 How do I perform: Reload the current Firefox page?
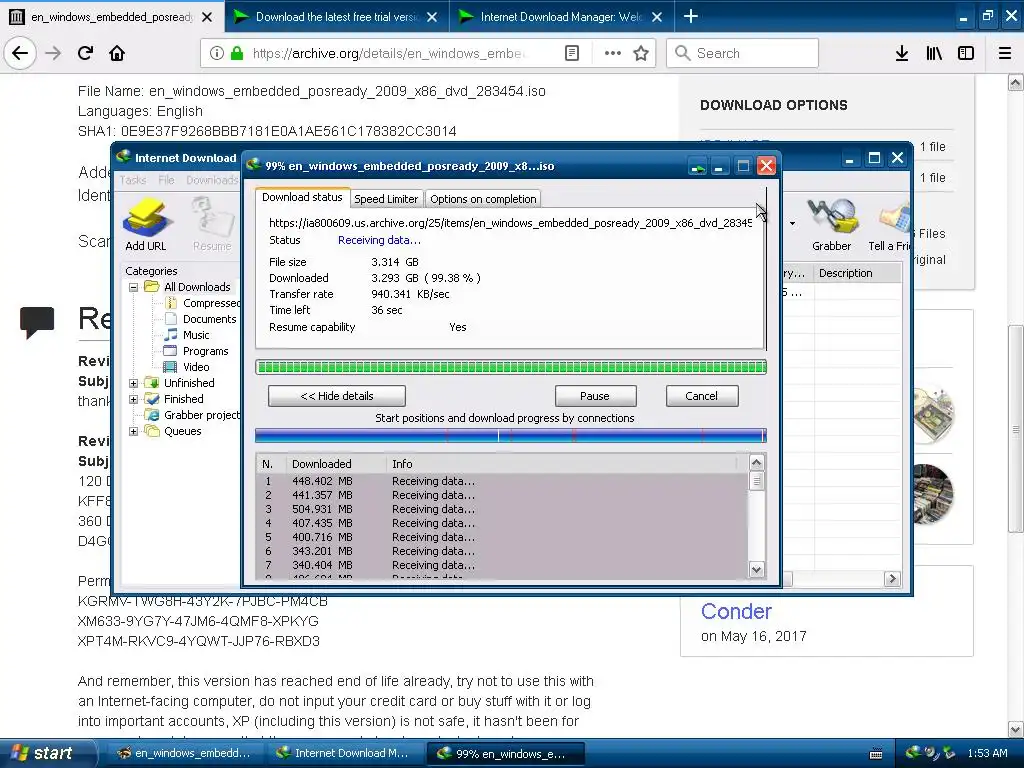(x=86, y=53)
